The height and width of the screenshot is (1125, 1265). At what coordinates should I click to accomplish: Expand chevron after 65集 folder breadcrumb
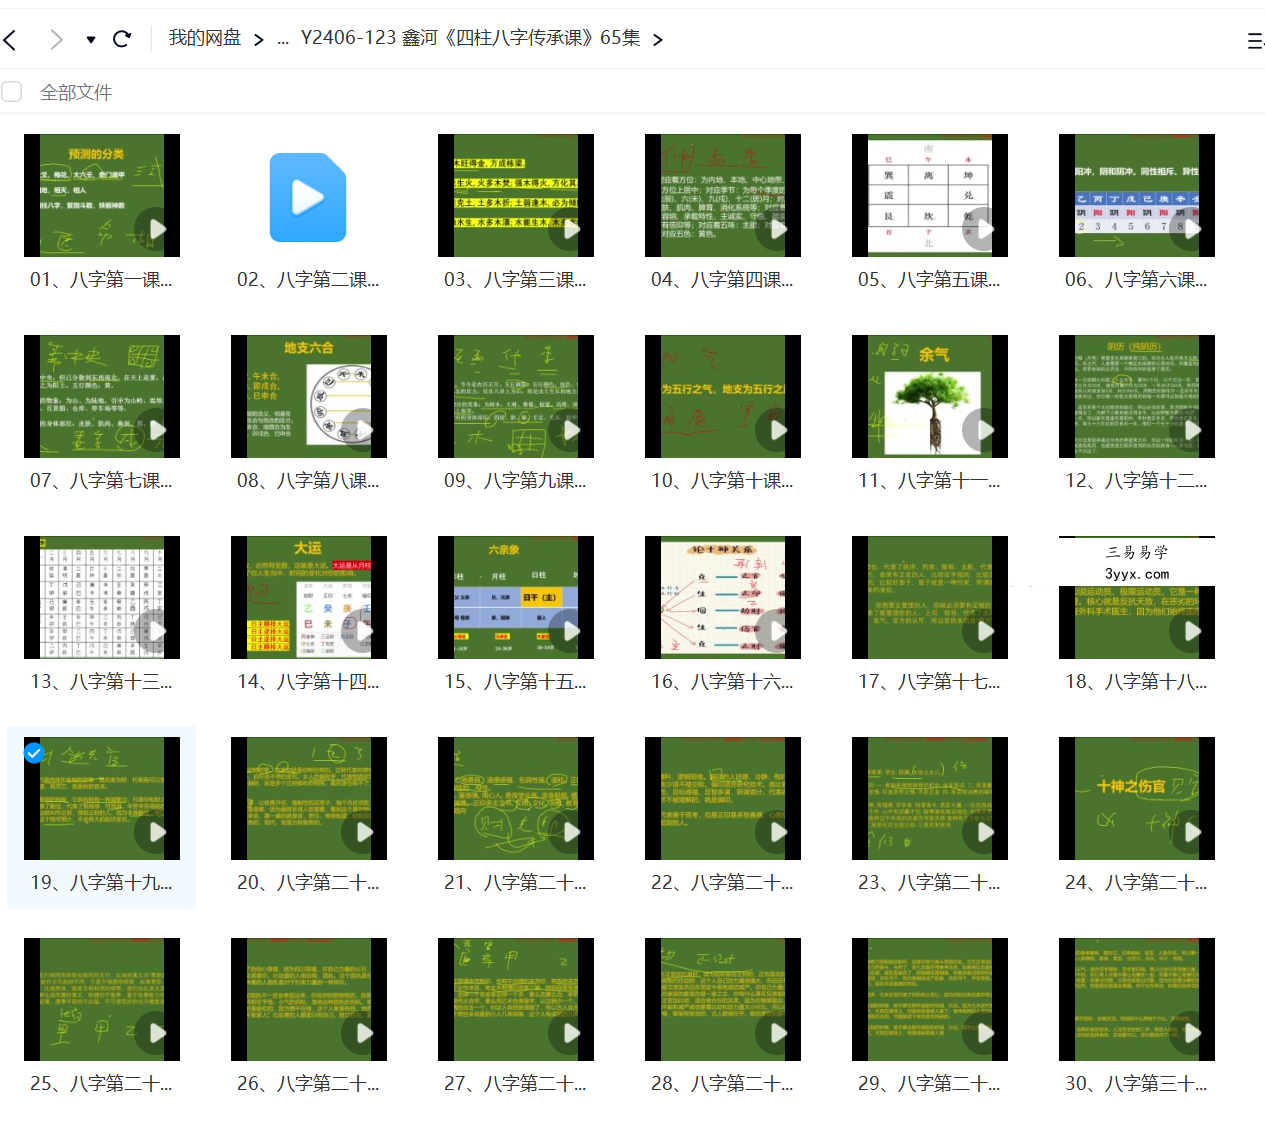(657, 40)
